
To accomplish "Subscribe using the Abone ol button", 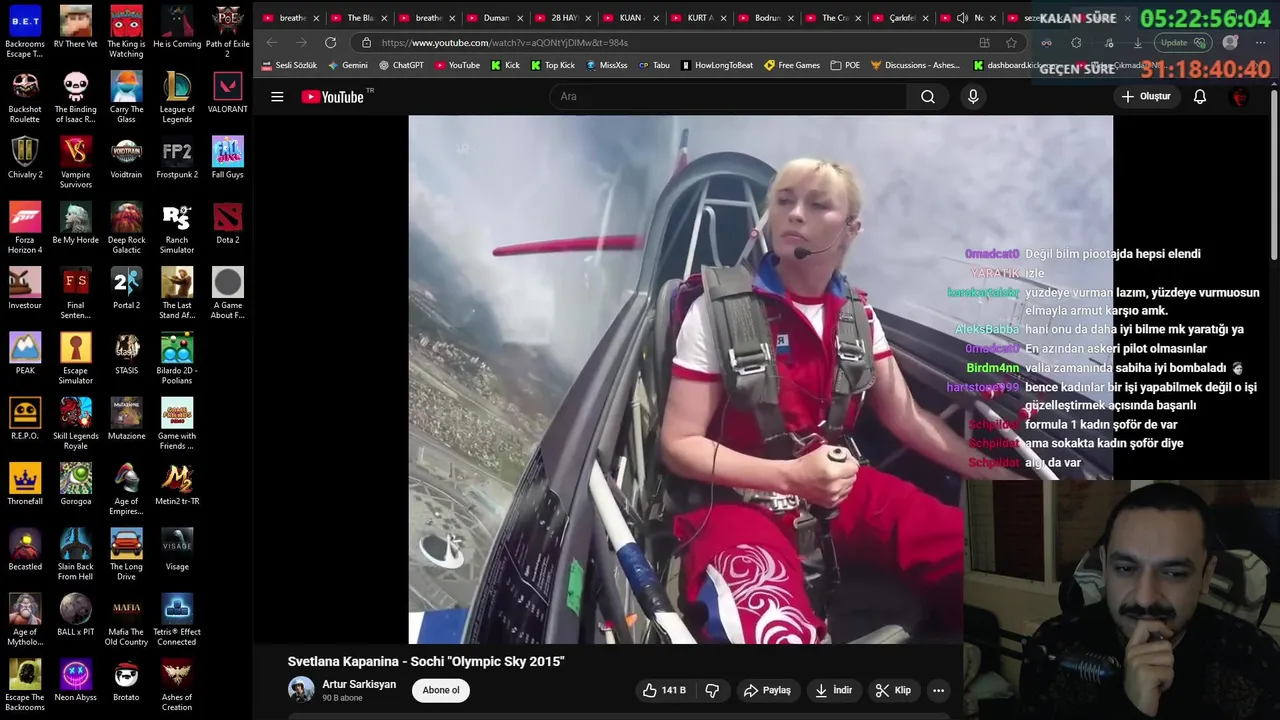I will pos(441,690).
